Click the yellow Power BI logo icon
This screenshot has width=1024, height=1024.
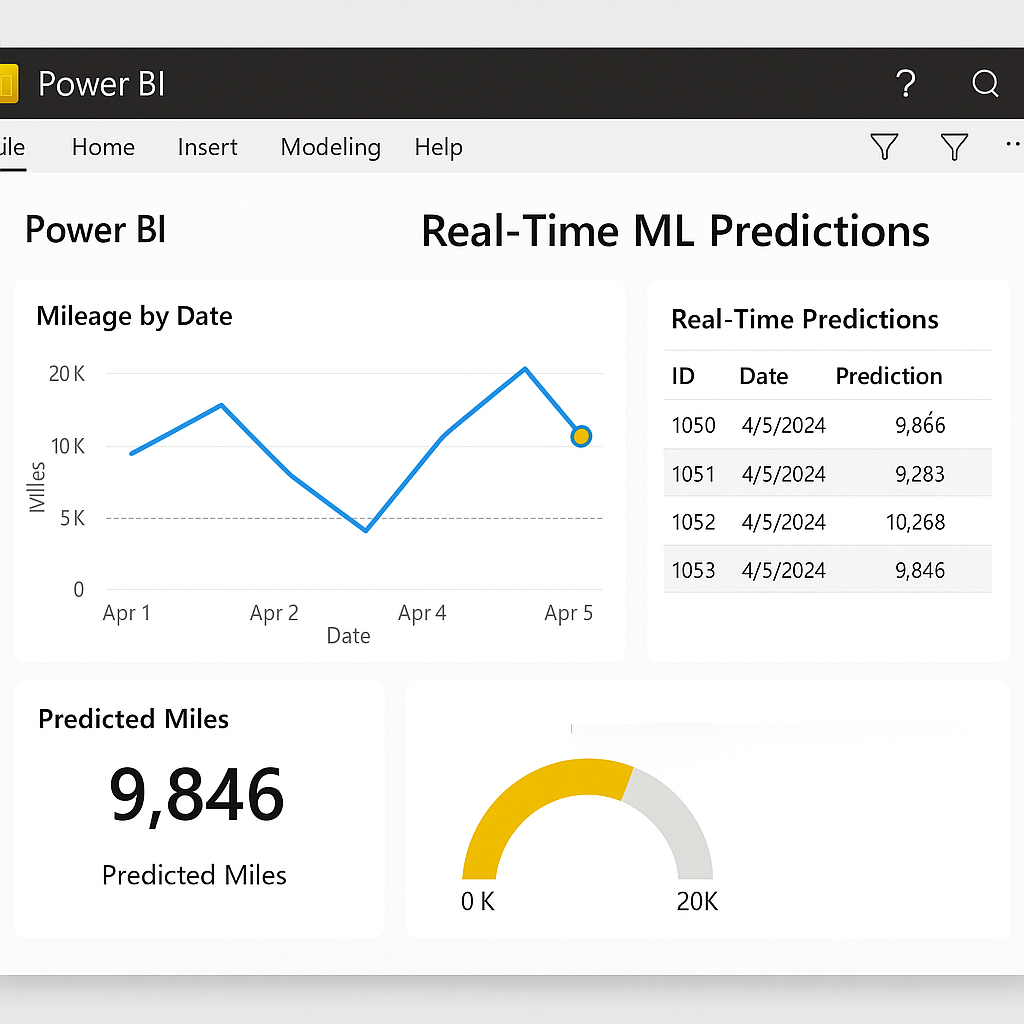tap(8, 84)
